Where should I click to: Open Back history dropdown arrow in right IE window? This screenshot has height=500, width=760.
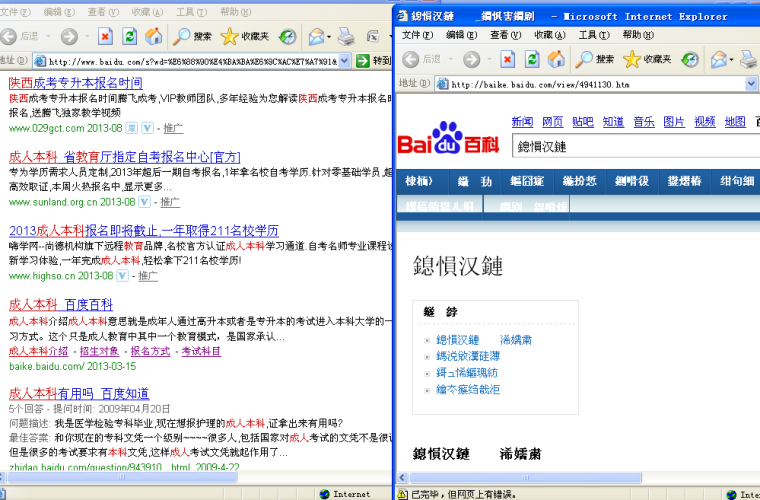pyautogui.click(x=450, y=59)
